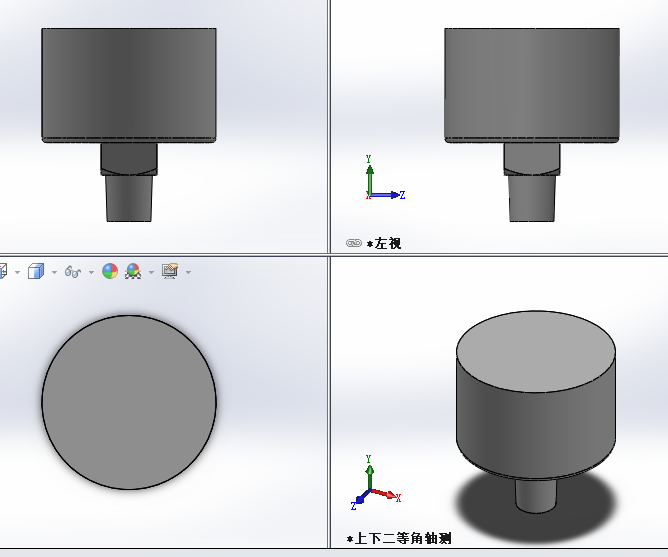The width and height of the screenshot is (668, 557).
Task: Expand the Hide/Show Items dropdown arrow
Action: click(91, 272)
